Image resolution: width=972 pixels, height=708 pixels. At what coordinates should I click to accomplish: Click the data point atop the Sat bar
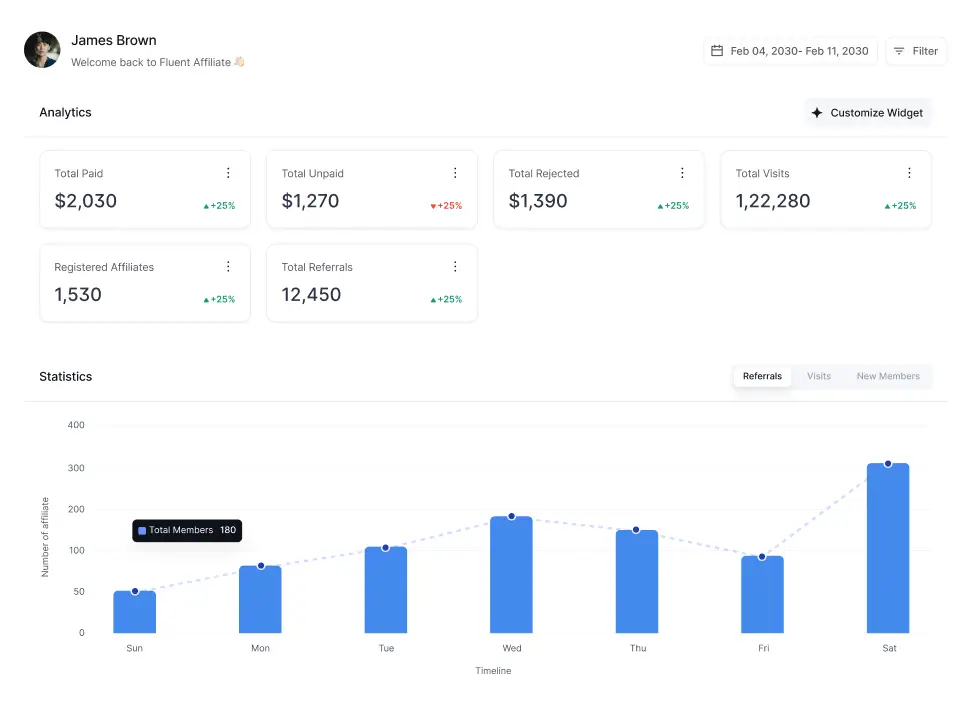888,464
